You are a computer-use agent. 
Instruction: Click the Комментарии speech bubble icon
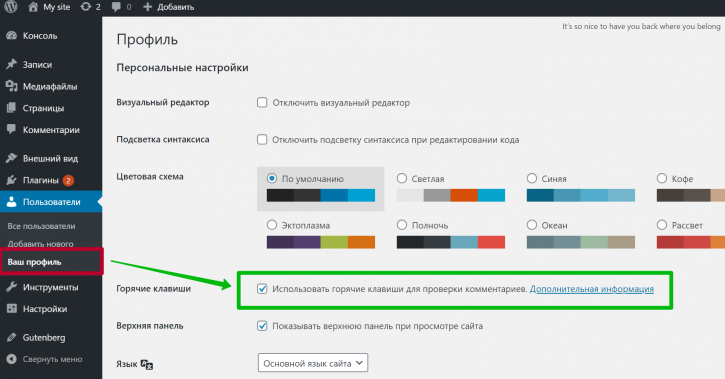[x=12, y=129]
